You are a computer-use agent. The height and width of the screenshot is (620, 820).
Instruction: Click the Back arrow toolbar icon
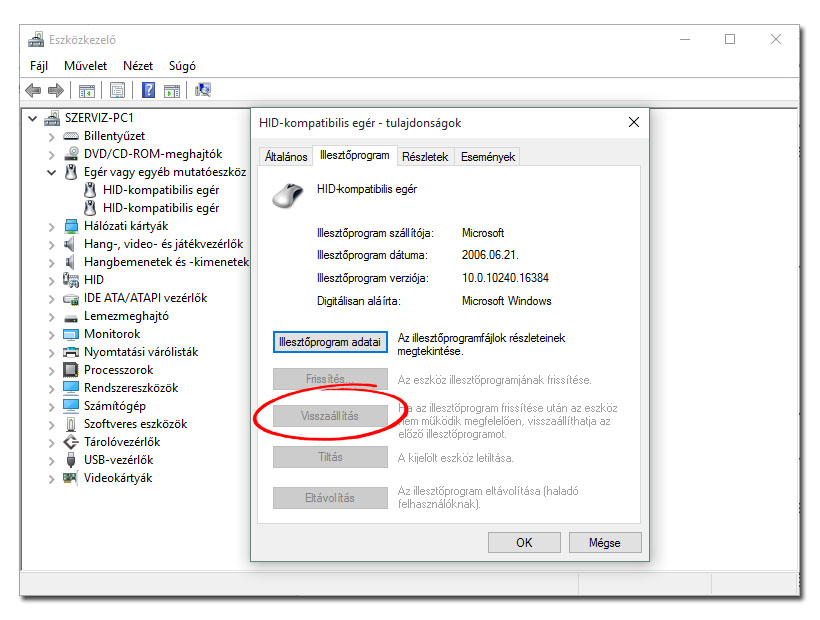[x=33, y=91]
